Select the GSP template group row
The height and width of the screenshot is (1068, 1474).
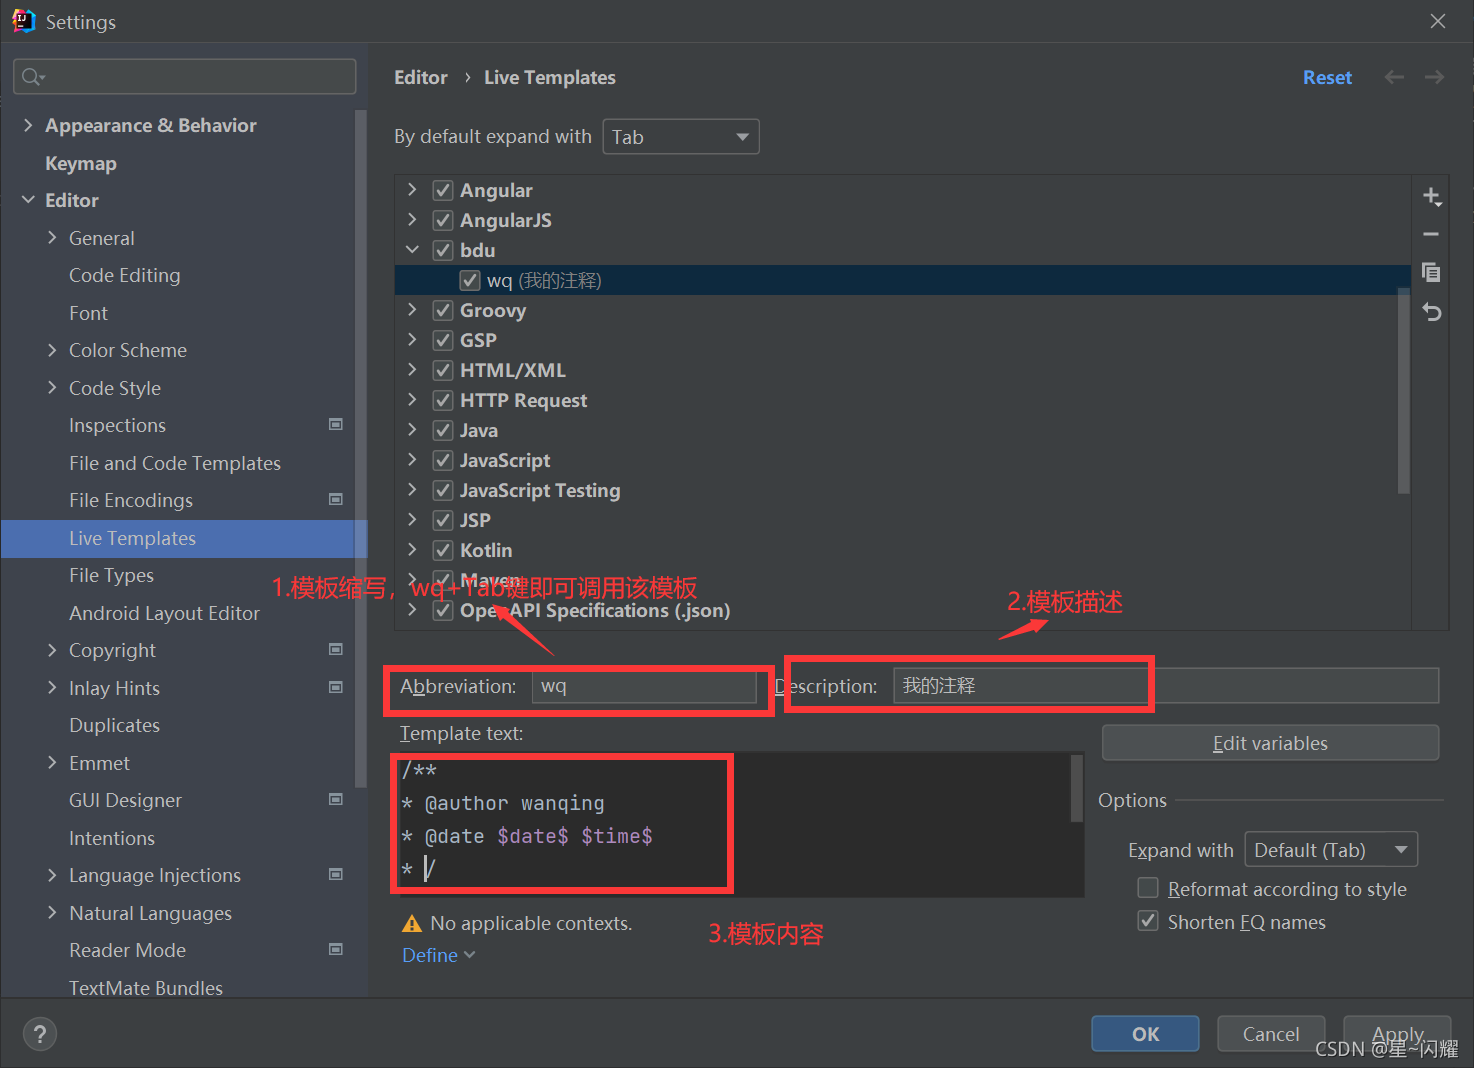903,340
